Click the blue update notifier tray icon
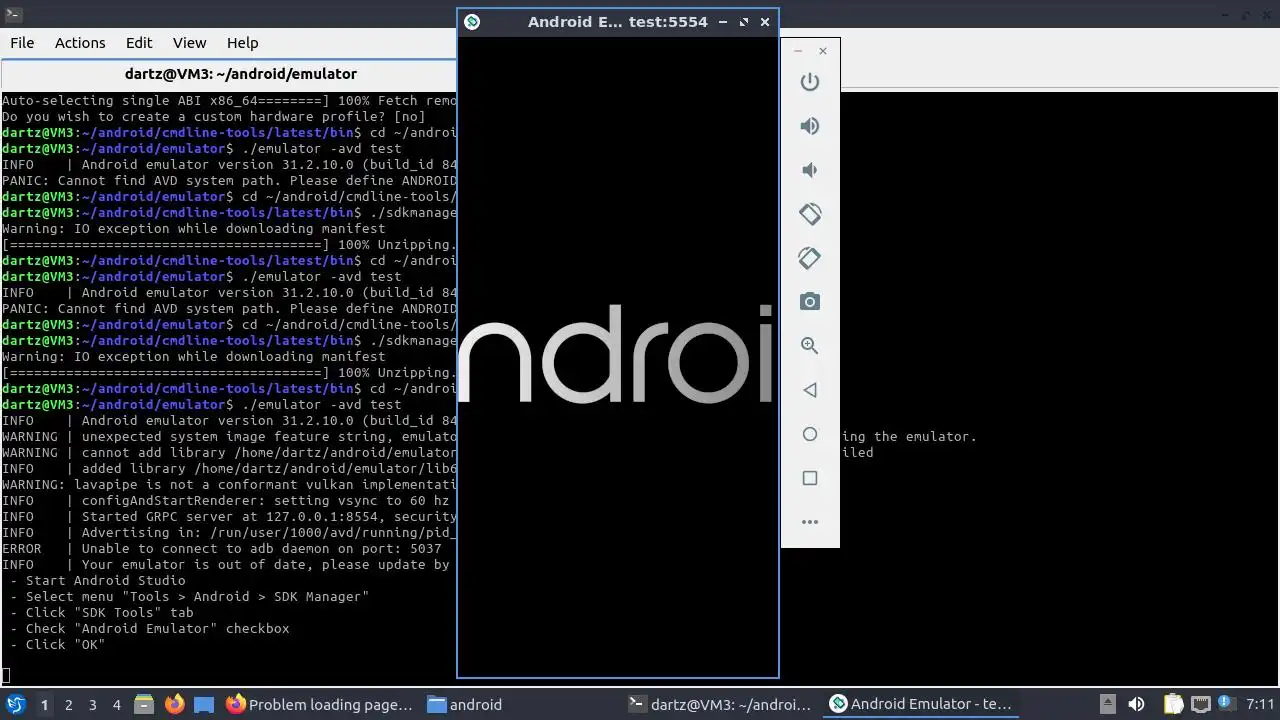 (x=1226, y=704)
